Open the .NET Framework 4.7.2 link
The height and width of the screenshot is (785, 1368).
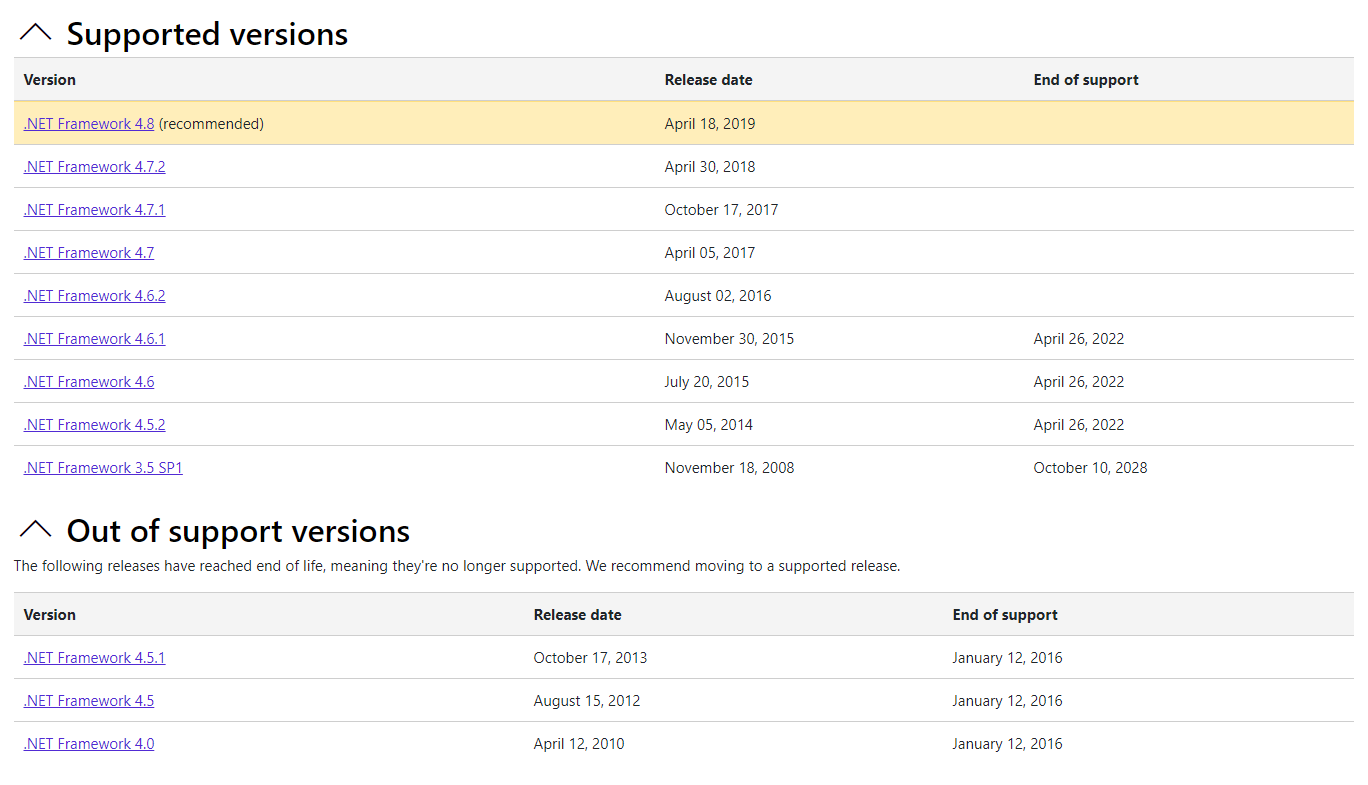[x=94, y=167]
